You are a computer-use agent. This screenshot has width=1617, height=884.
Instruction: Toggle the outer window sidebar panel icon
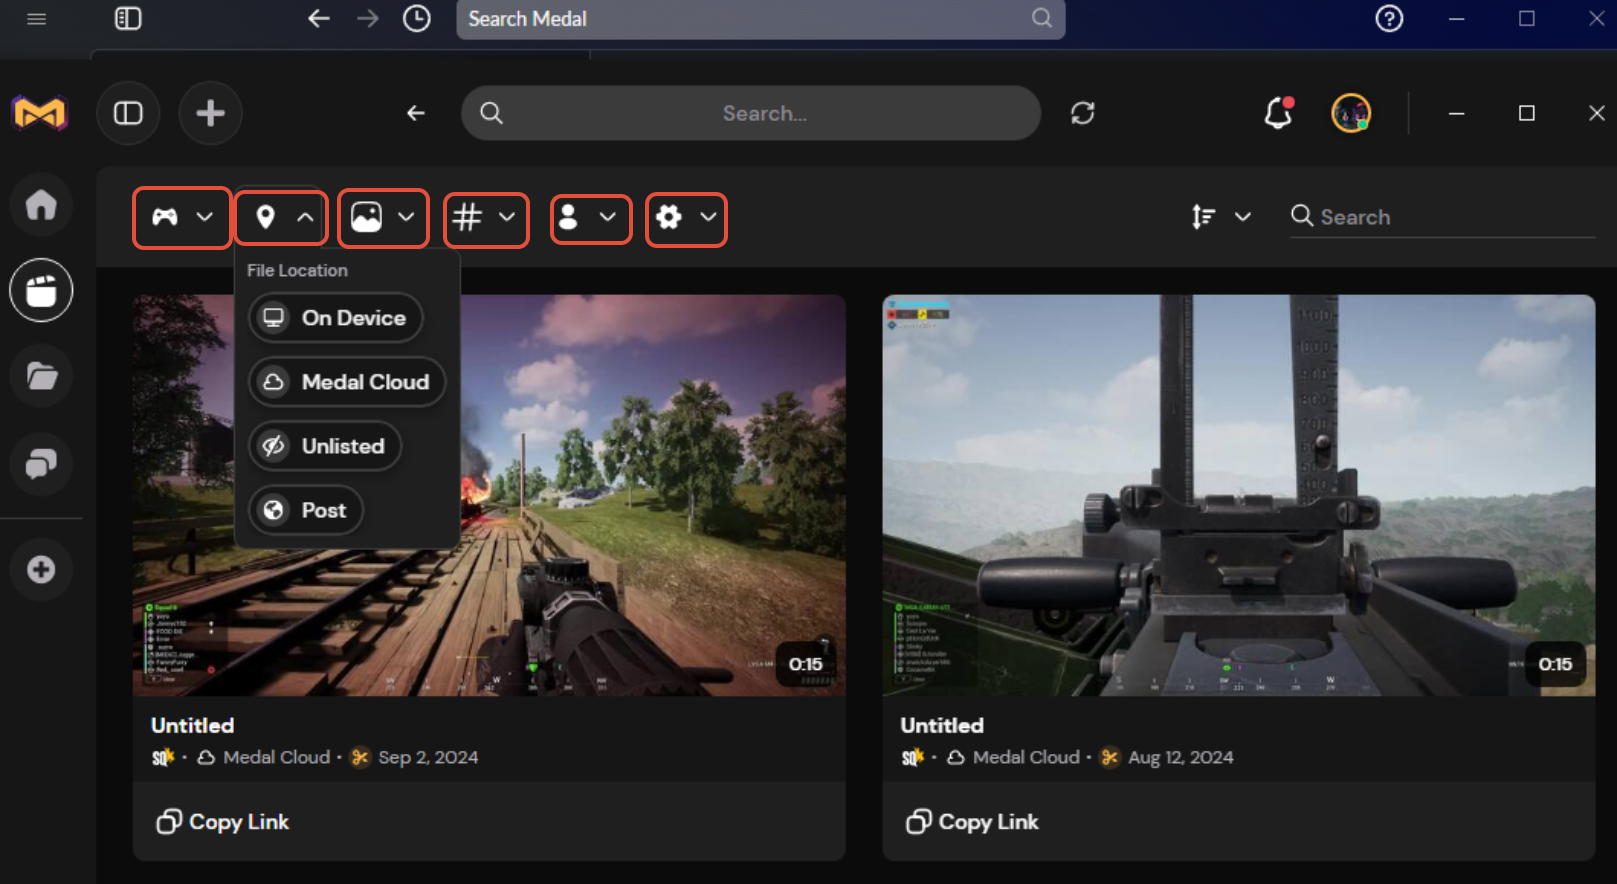click(x=128, y=19)
